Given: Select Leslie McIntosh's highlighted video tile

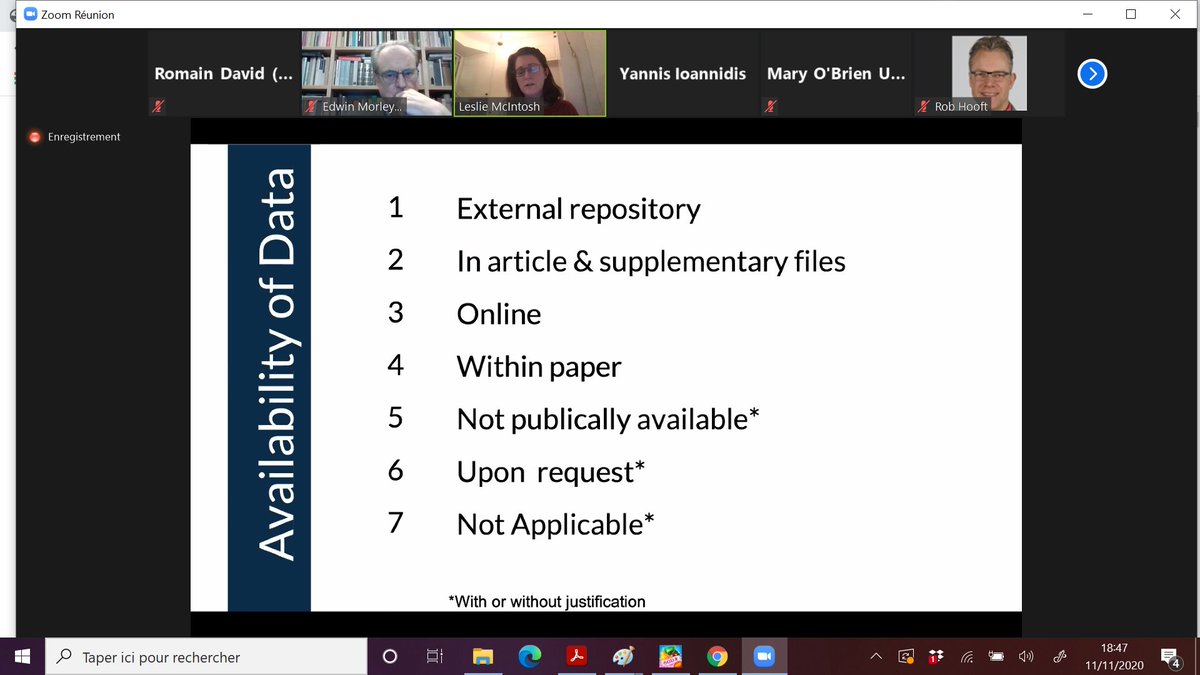Looking at the screenshot, I should click(x=529, y=70).
